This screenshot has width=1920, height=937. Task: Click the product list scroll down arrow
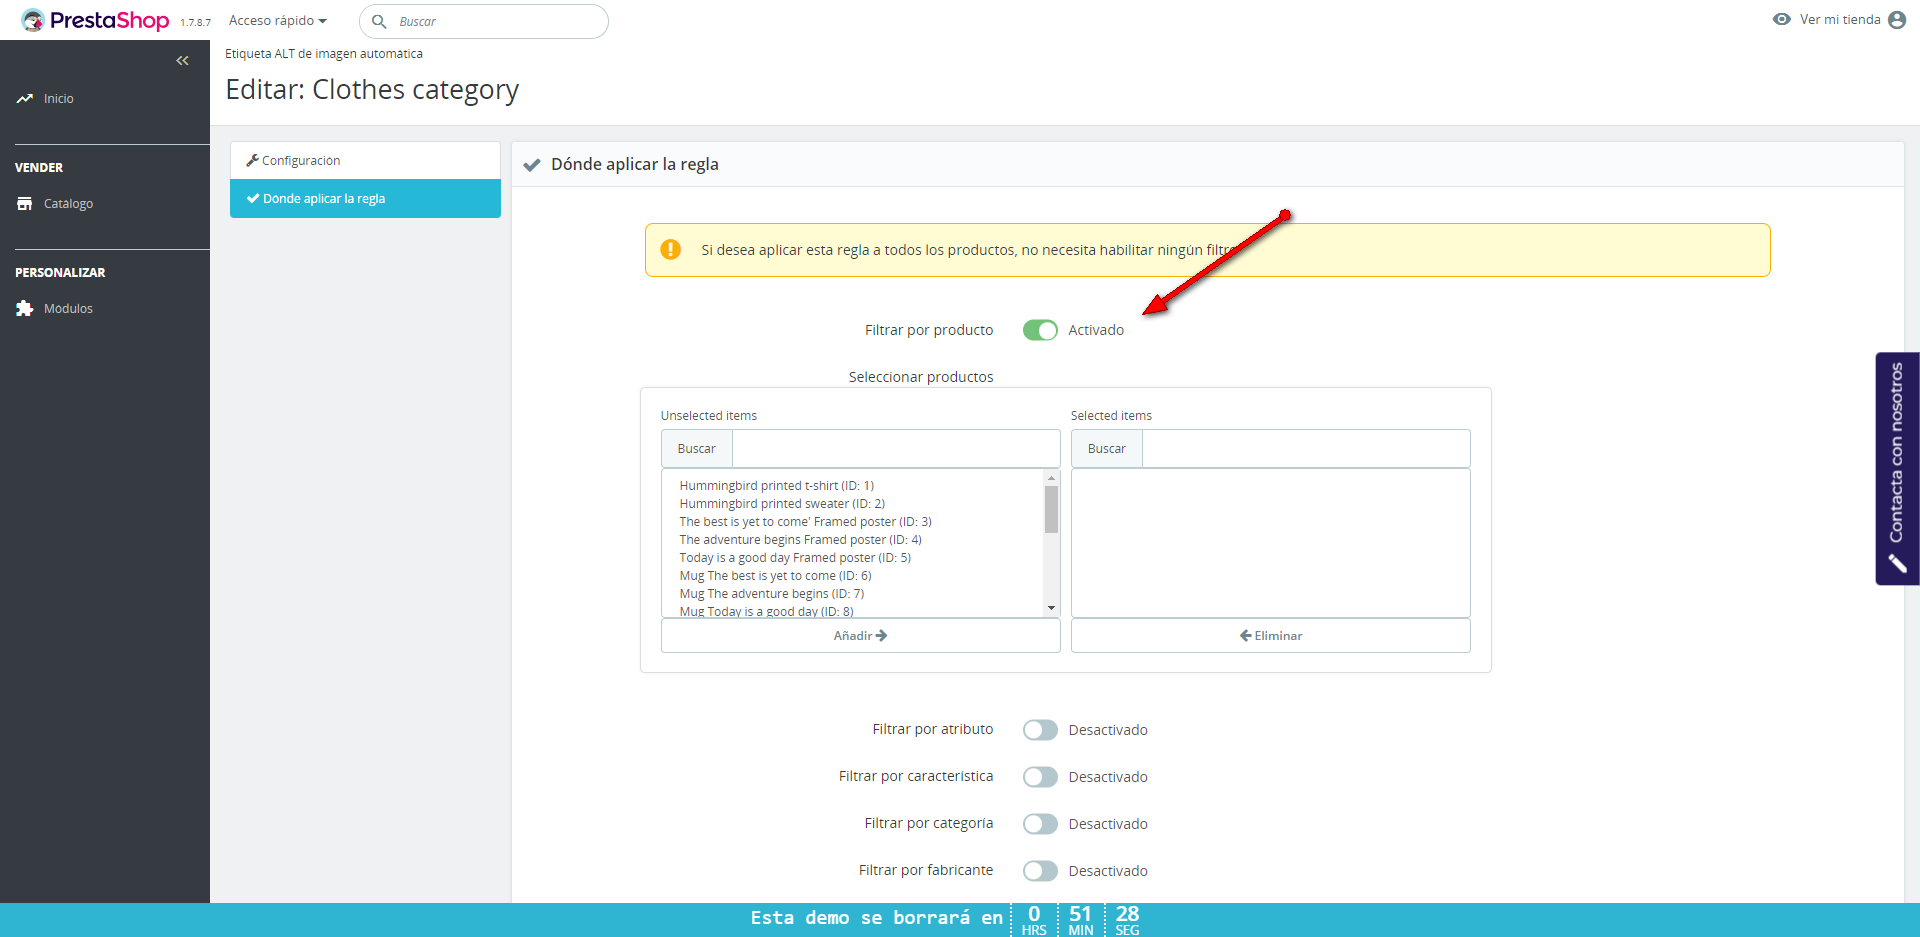point(1051,608)
